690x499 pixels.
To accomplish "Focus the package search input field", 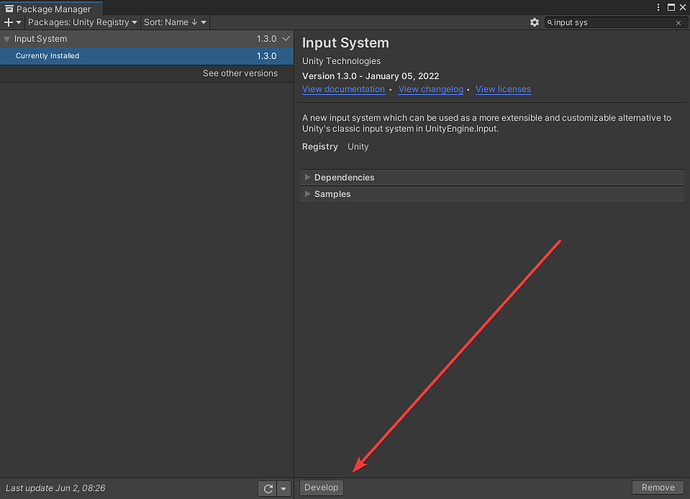I will click(612, 22).
